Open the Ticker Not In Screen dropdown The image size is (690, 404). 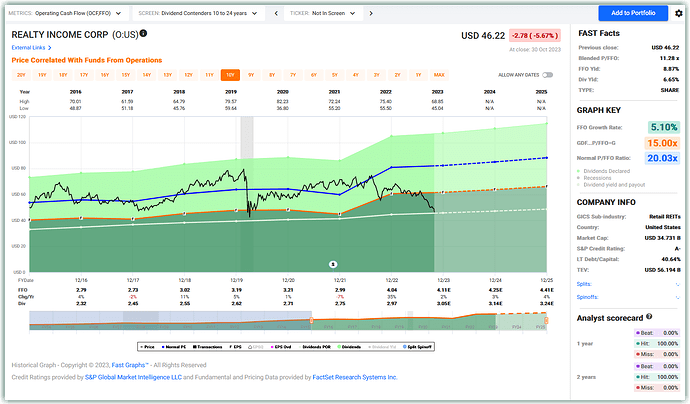tap(323, 13)
